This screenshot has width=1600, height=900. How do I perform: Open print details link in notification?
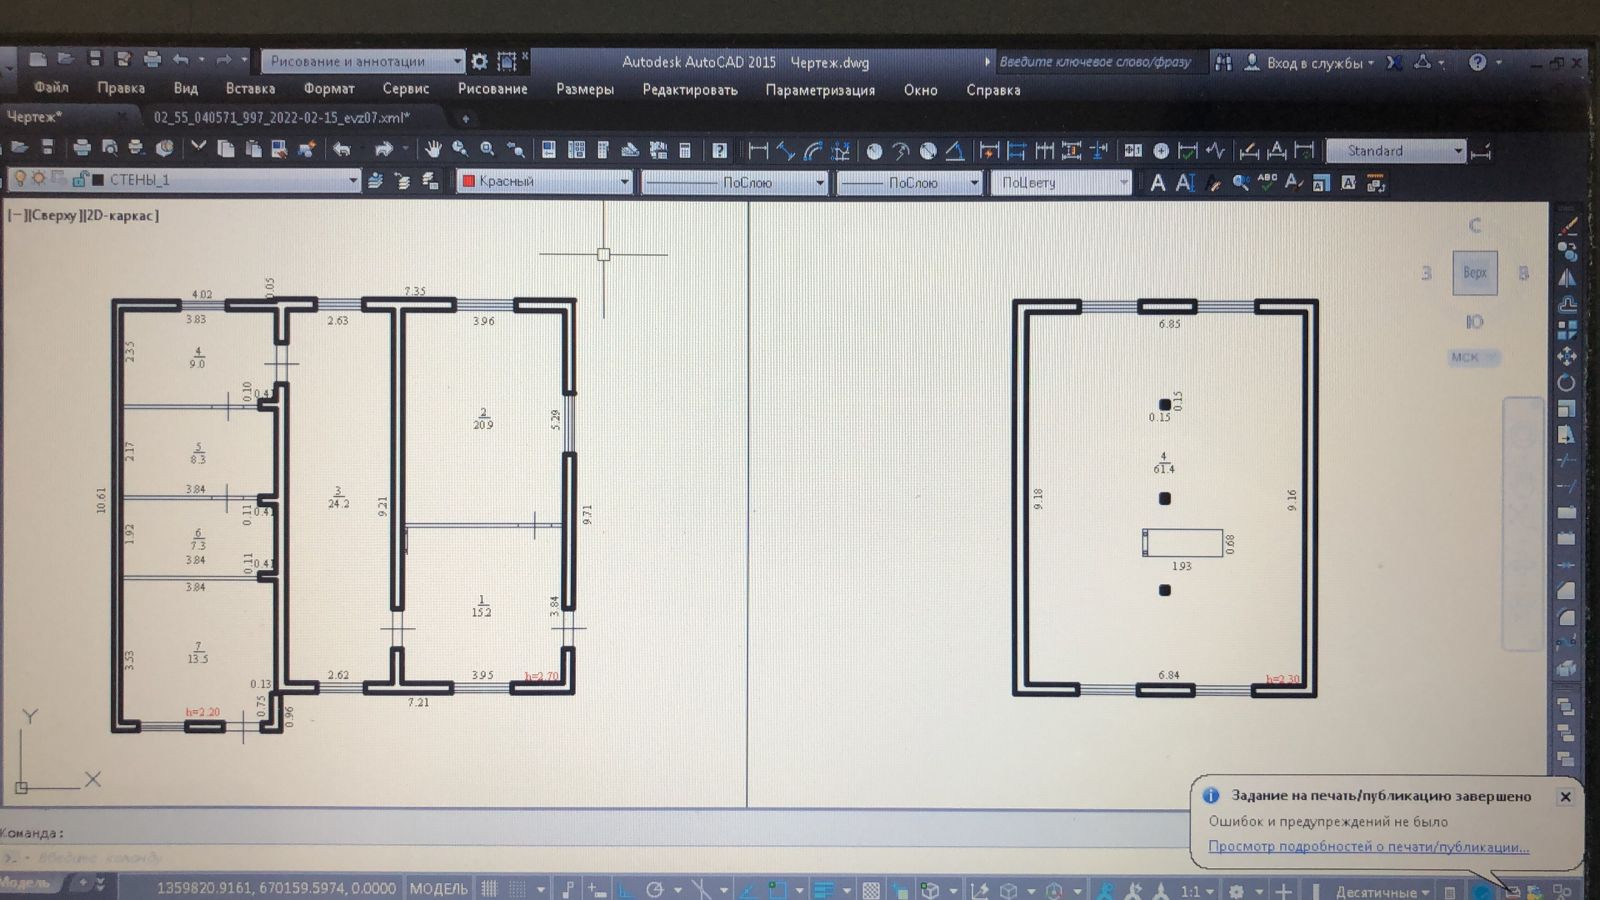(1368, 847)
